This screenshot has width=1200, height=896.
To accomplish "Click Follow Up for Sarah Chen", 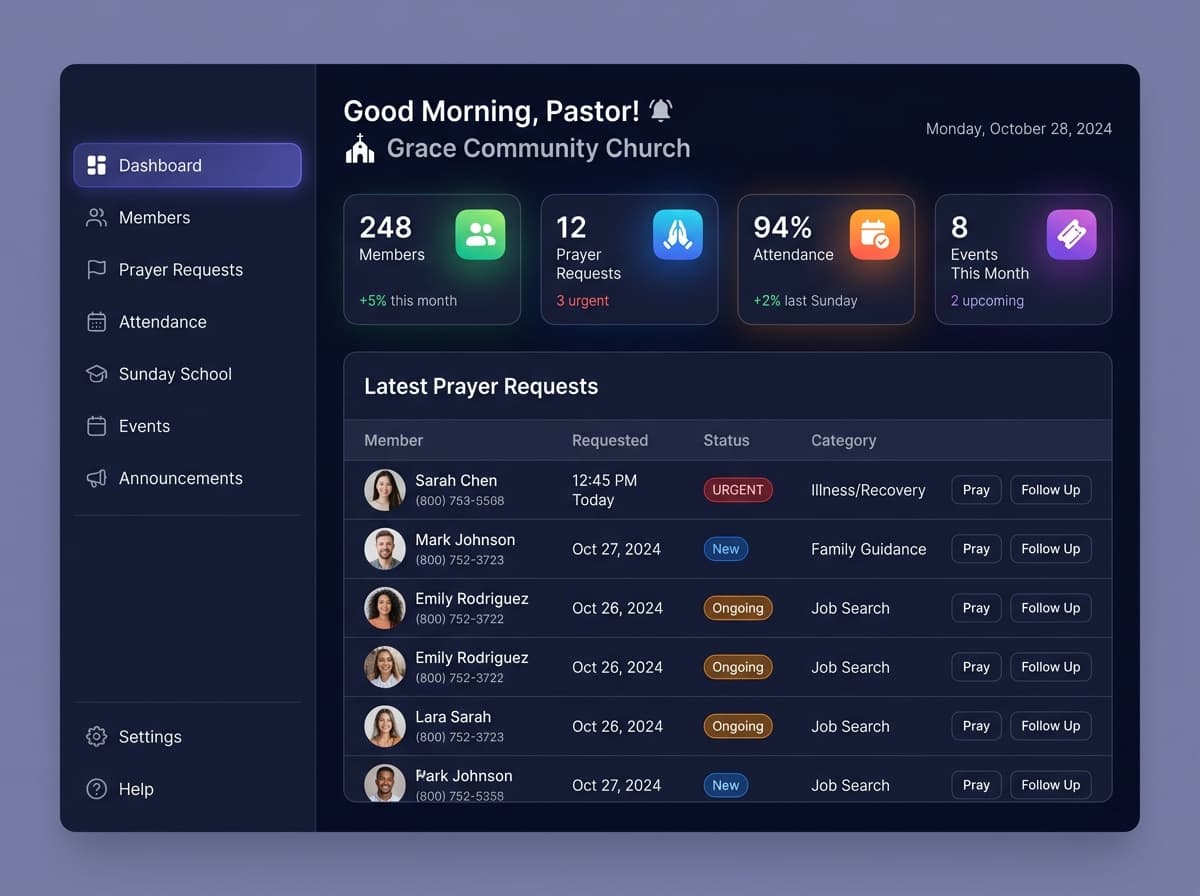I will point(1050,490).
